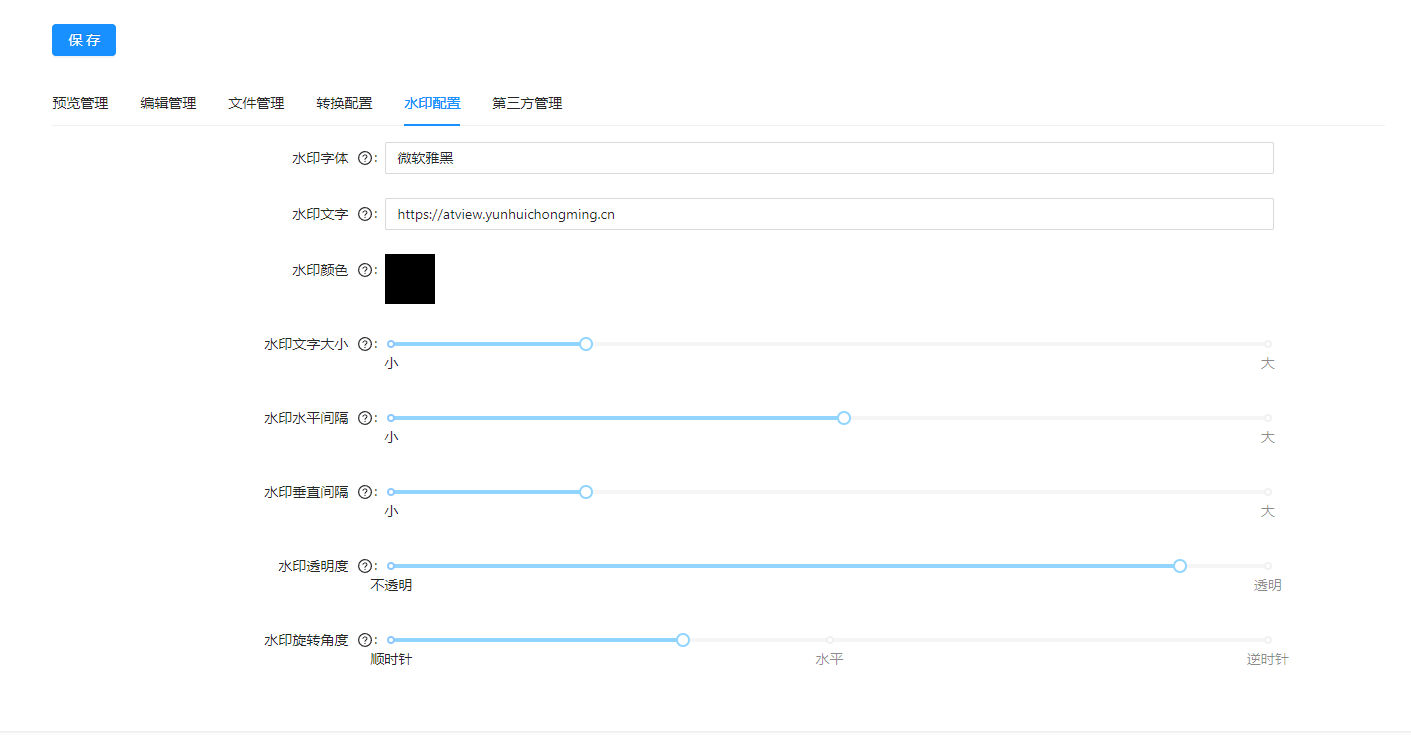Image resolution: width=1411 pixels, height=740 pixels.
Task: Click help icon next to 水印字体
Action: pyautogui.click(x=365, y=158)
